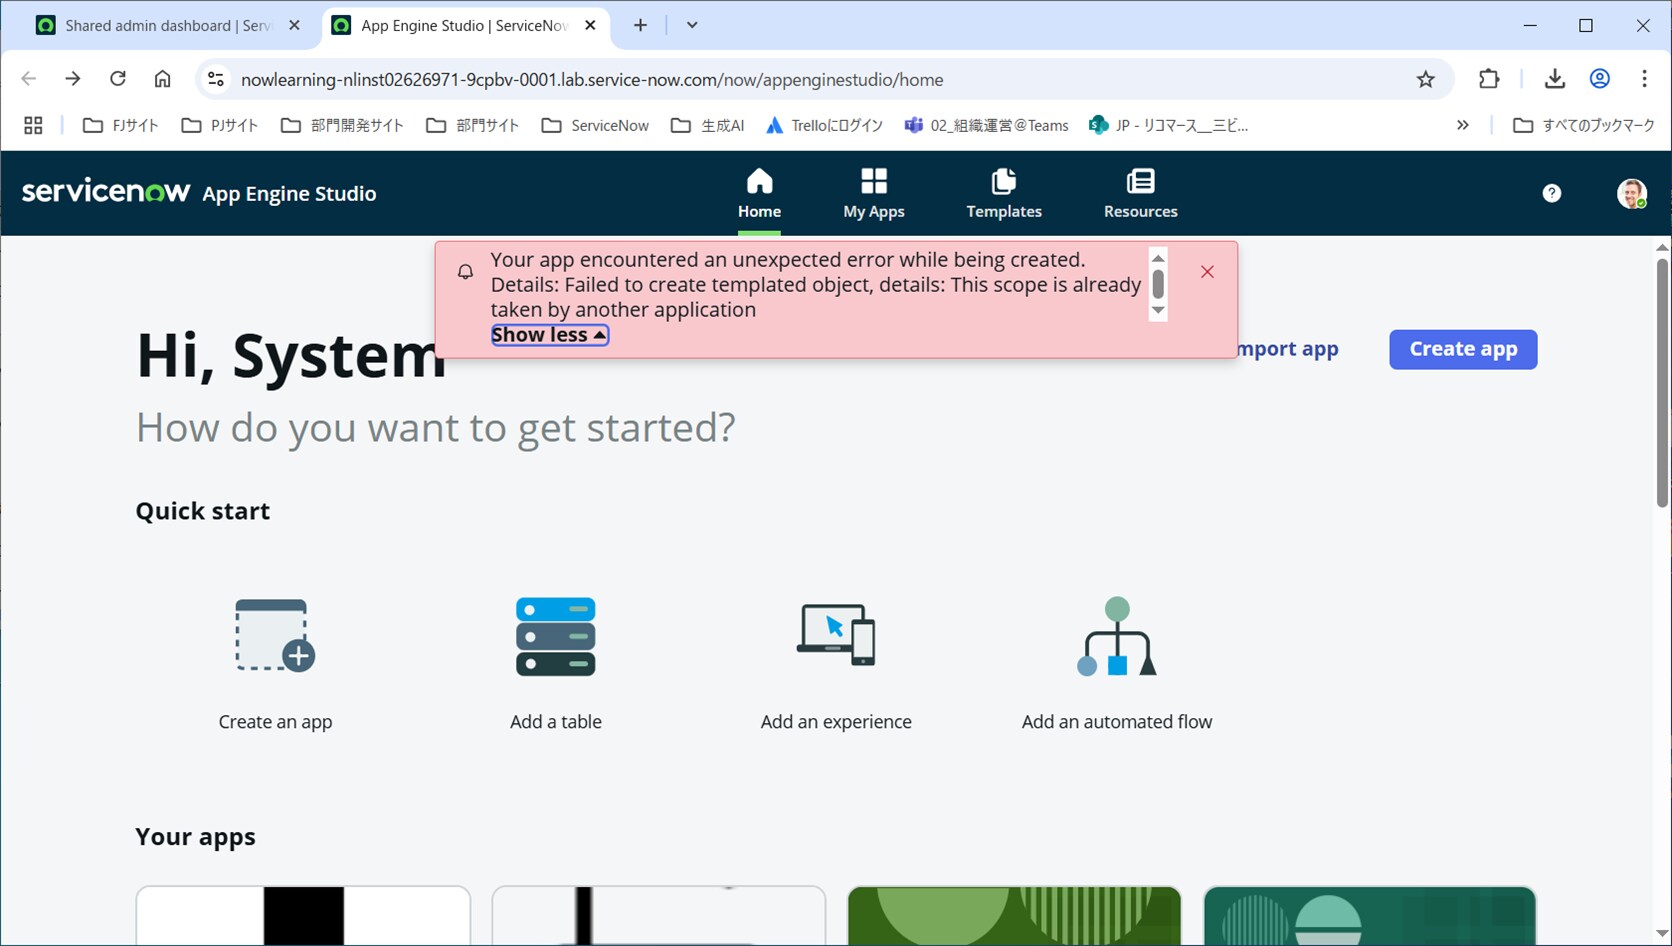This screenshot has height=946, width=1672.
Task: Open the すべてのブックマーク folder
Action: click(x=1584, y=125)
